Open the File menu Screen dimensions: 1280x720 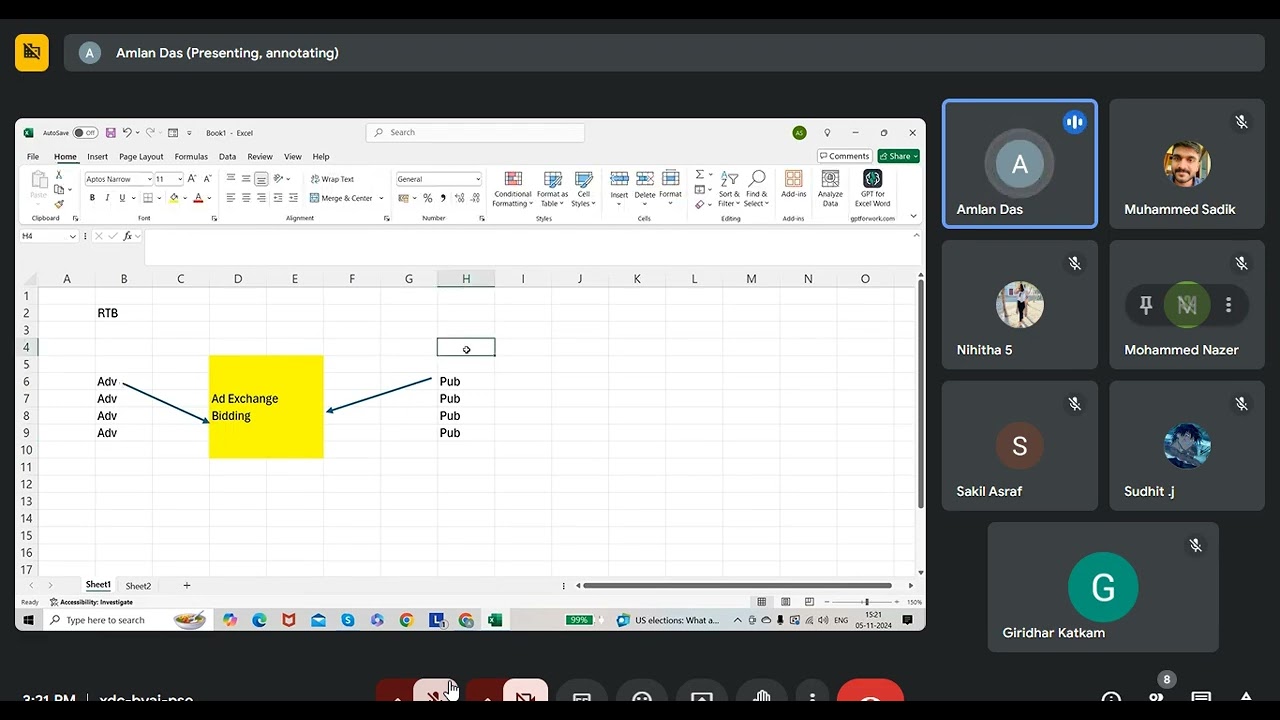click(x=33, y=157)
